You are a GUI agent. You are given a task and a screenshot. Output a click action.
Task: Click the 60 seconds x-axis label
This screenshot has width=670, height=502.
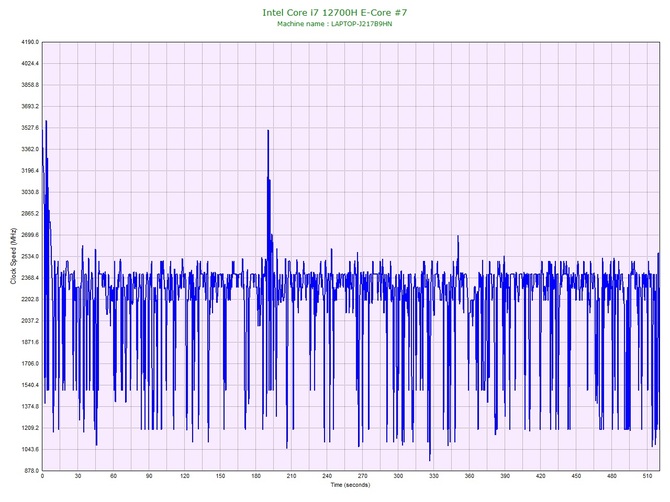(113, 476)
